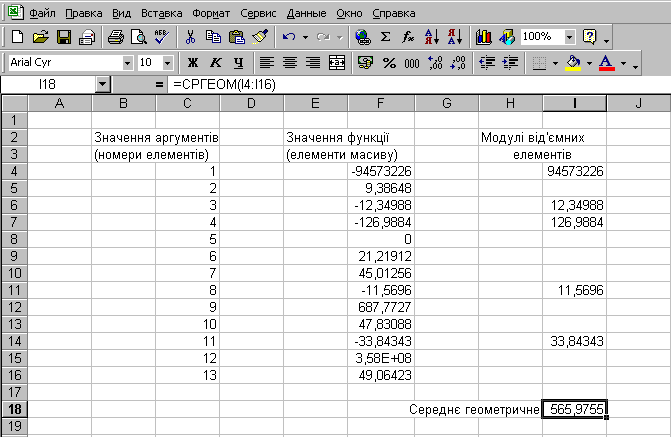This screenshot has width=671, height=437.
Task: Click the AutoSum sigma icon
Action: tap(385, 37)
